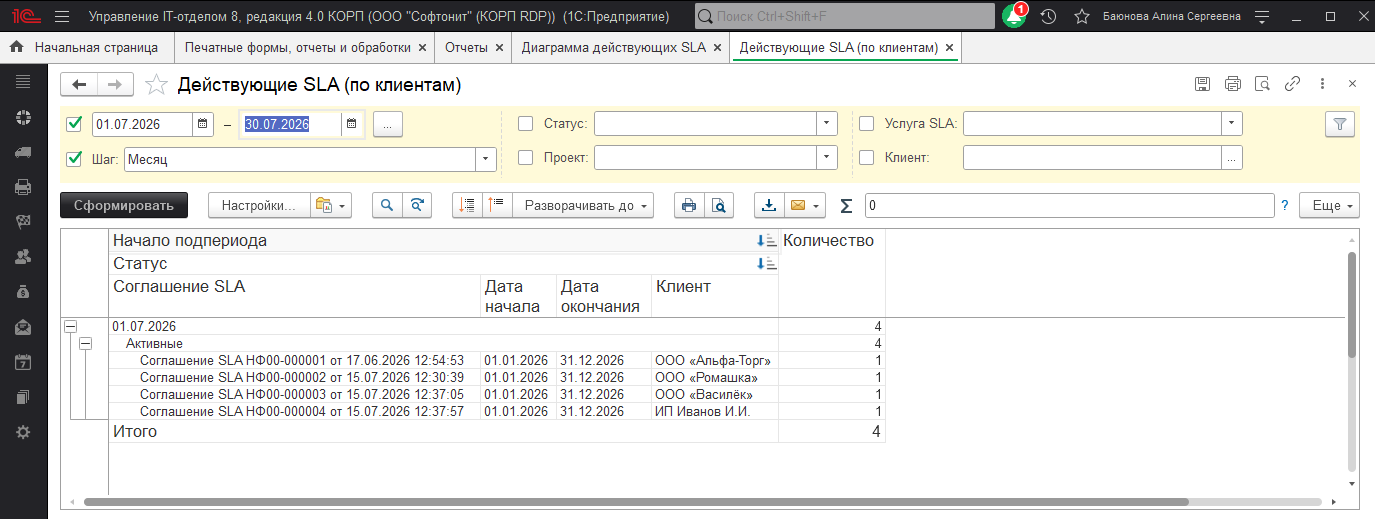Enable the Клиент filter checkbox

click(x=867, y=157)
